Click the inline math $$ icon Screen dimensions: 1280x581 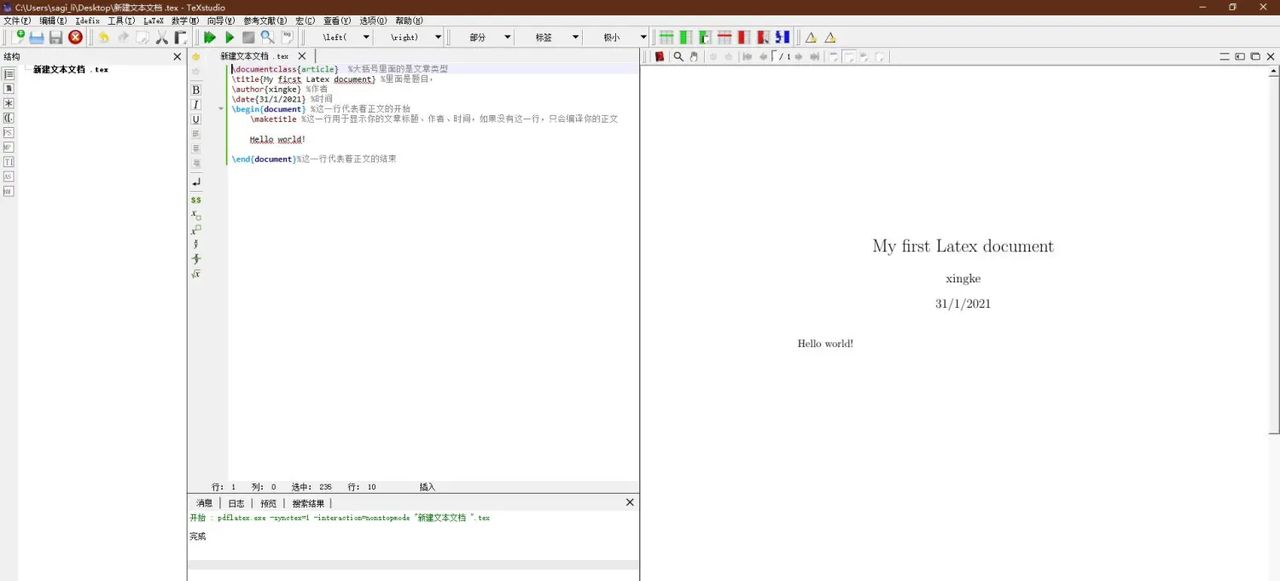tap(196, 200)
